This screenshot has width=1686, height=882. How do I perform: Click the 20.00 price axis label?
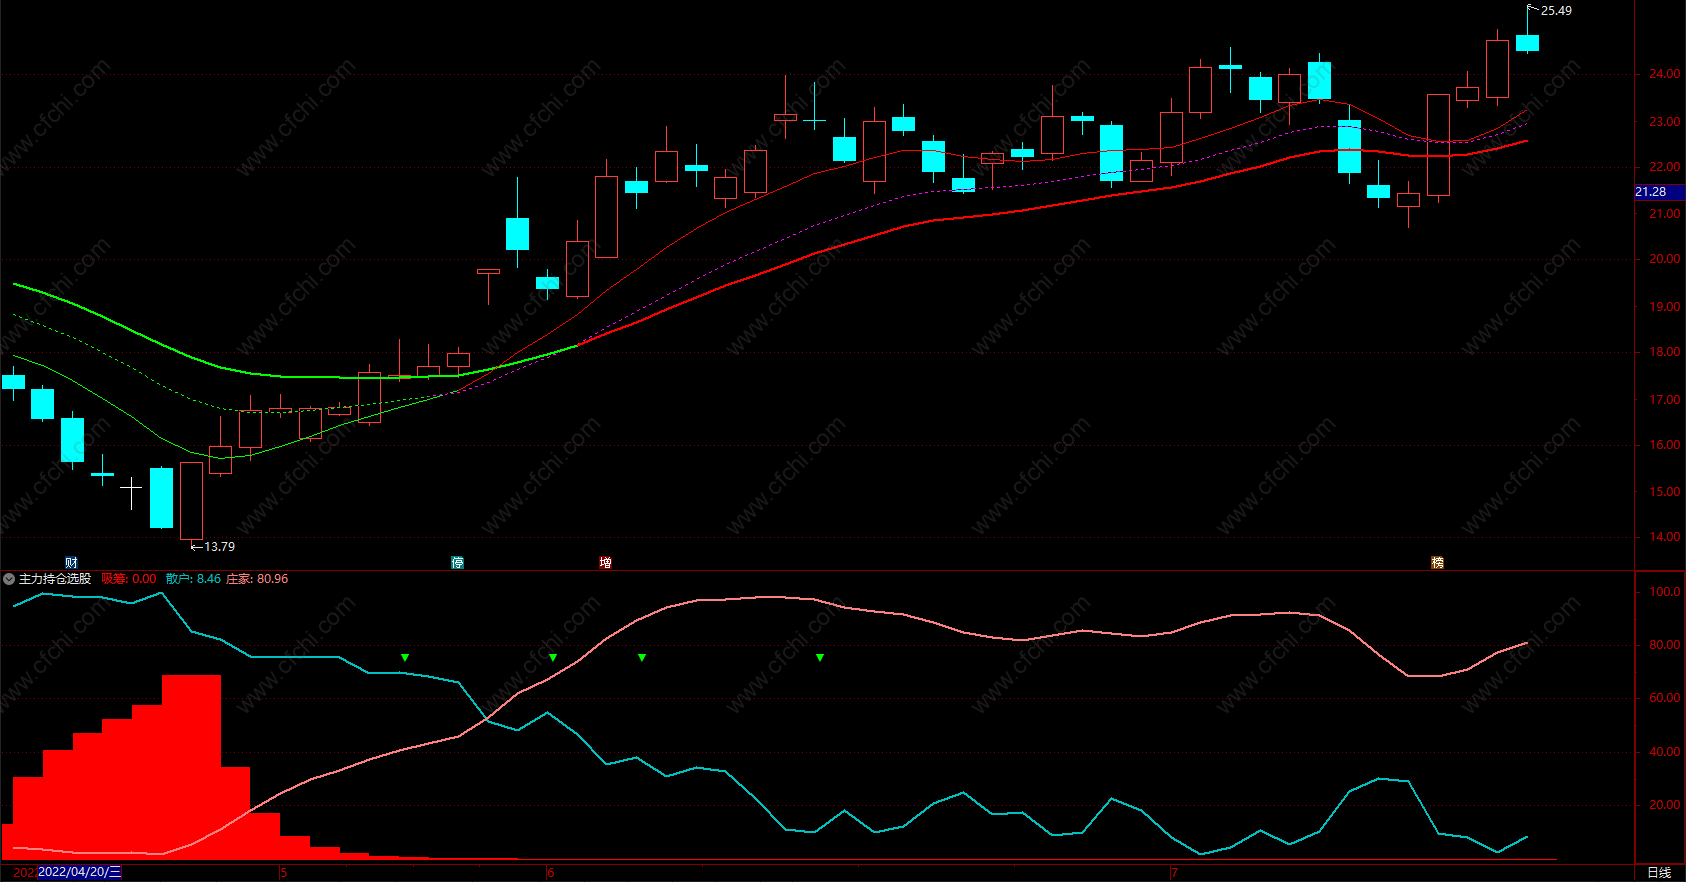[1664, 259]
